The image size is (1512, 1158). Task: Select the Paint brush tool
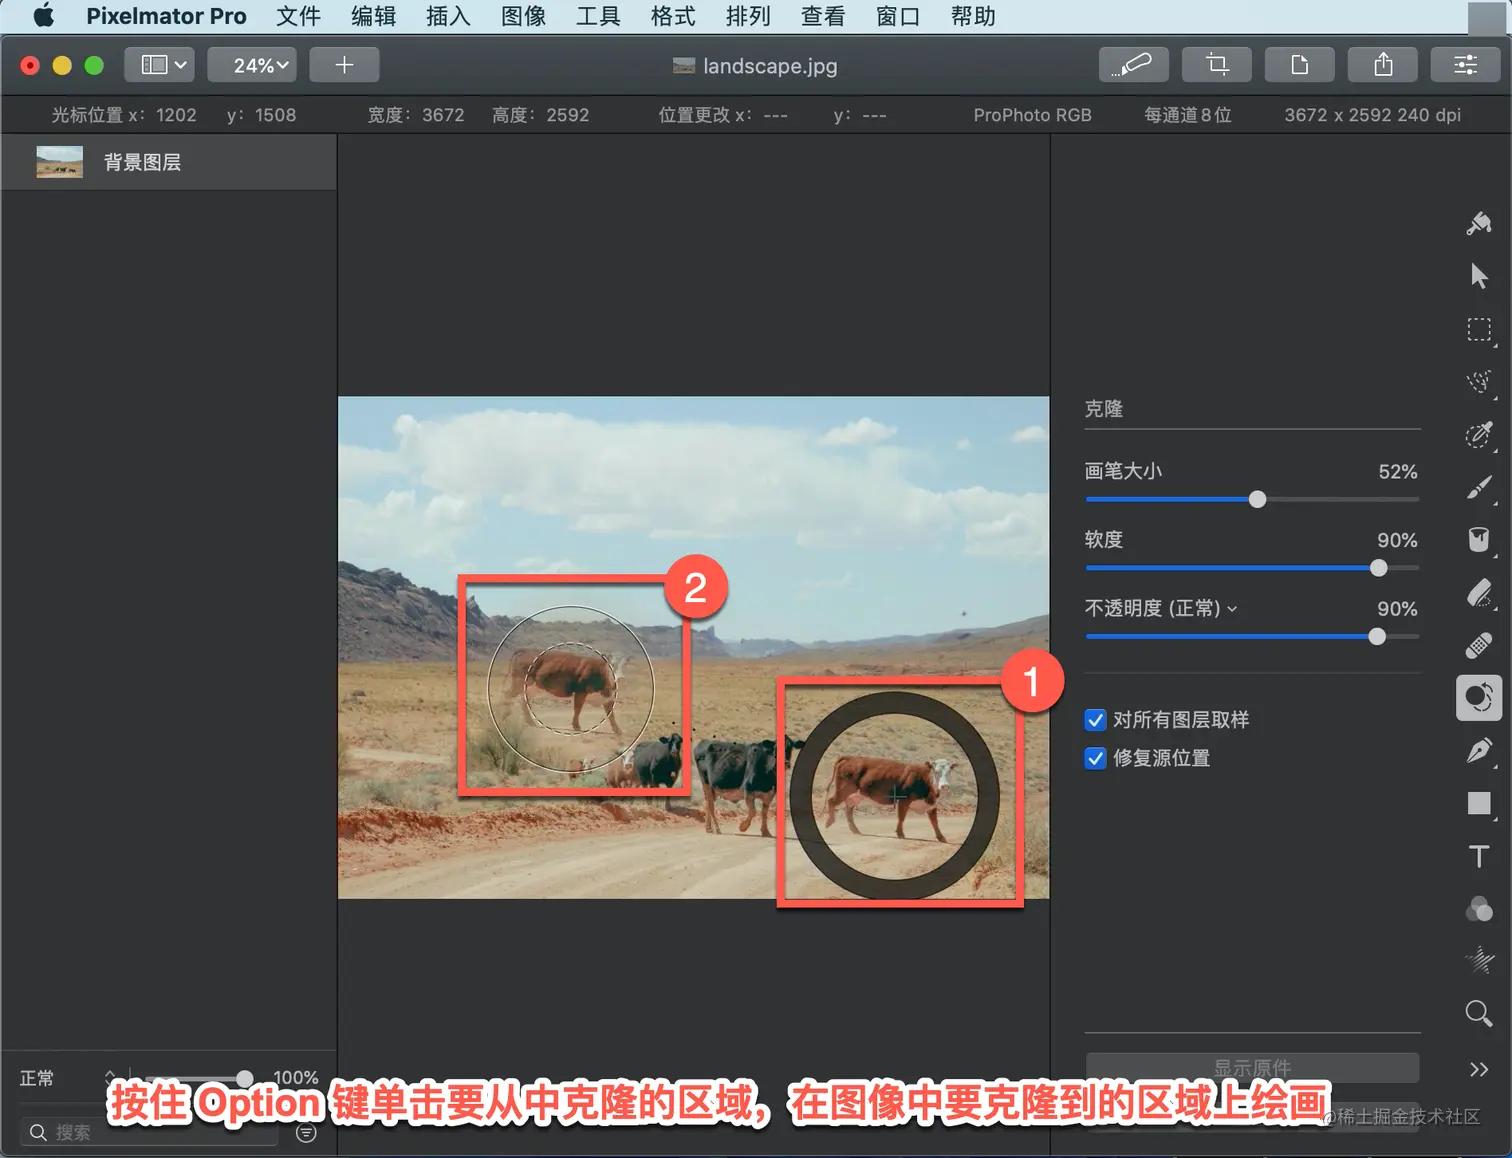(x=1479, y=487)
